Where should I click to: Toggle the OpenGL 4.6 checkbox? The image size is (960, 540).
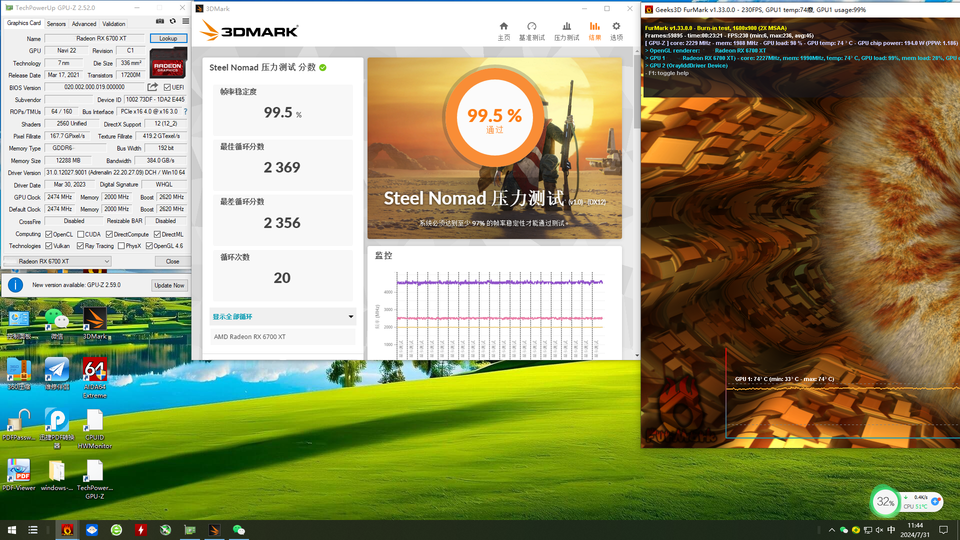click(149, 246)
